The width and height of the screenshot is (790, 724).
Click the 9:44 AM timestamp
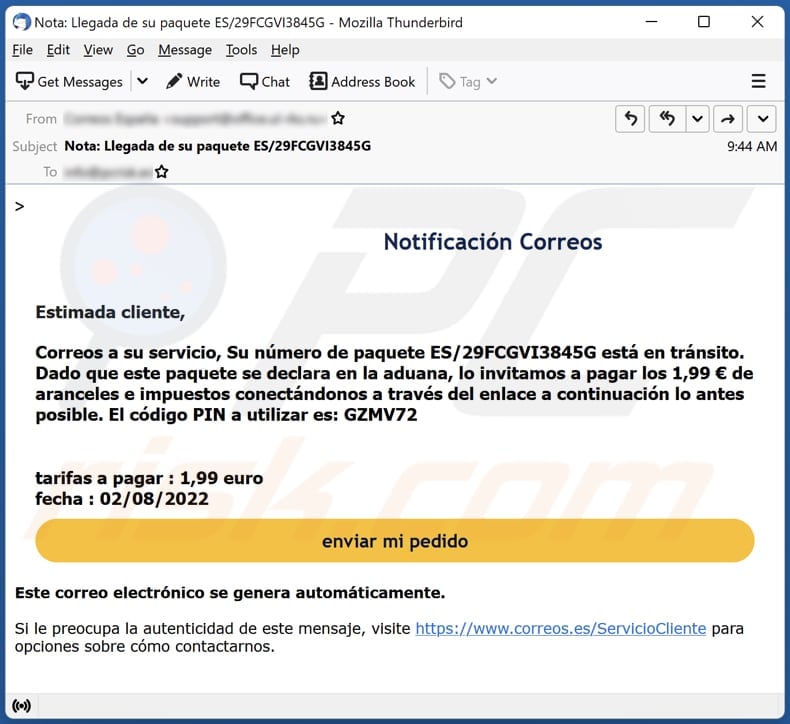[x=752, y=147]
